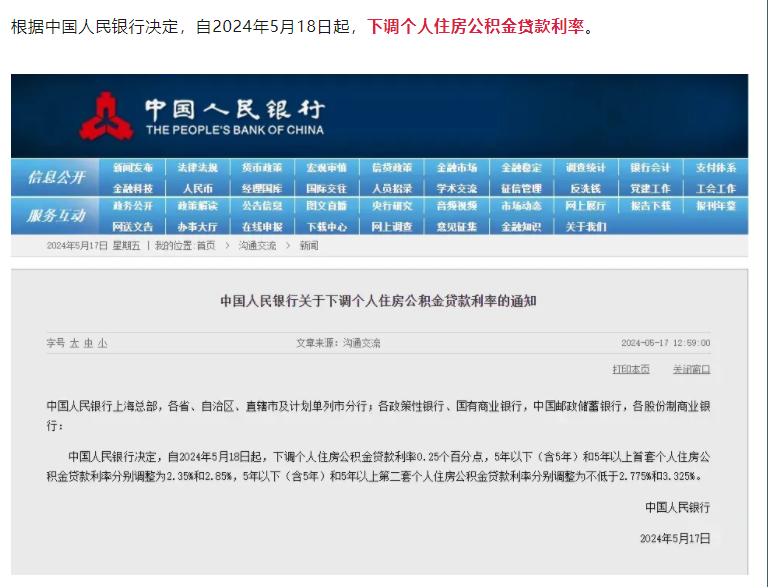
Task: Open the 音频视频 item
Action: (456, 206)
